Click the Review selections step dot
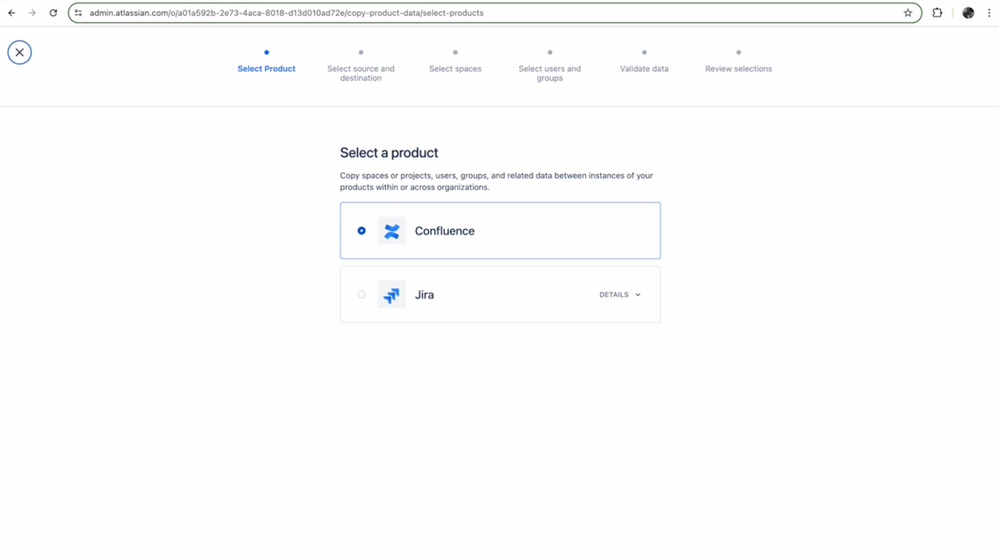The height and width of the screenshot is (560, 999). (738, 52)
